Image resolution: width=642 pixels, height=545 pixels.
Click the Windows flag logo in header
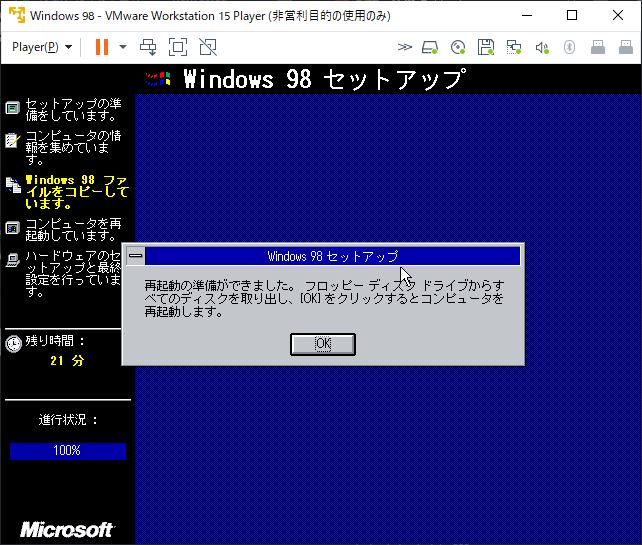(x=158, y=78)
